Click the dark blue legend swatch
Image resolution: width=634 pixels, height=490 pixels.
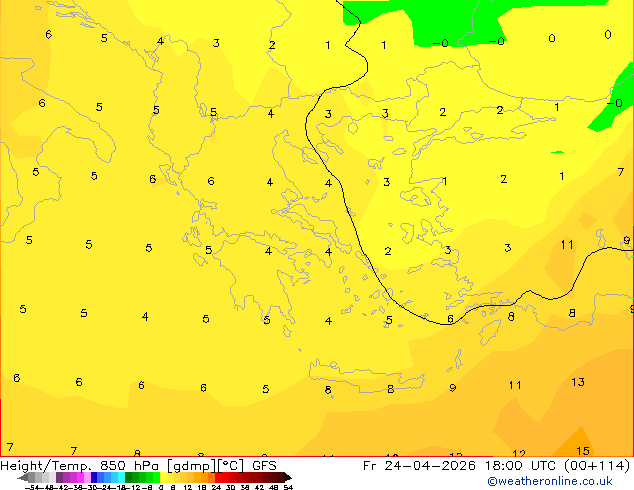(94, 477)
